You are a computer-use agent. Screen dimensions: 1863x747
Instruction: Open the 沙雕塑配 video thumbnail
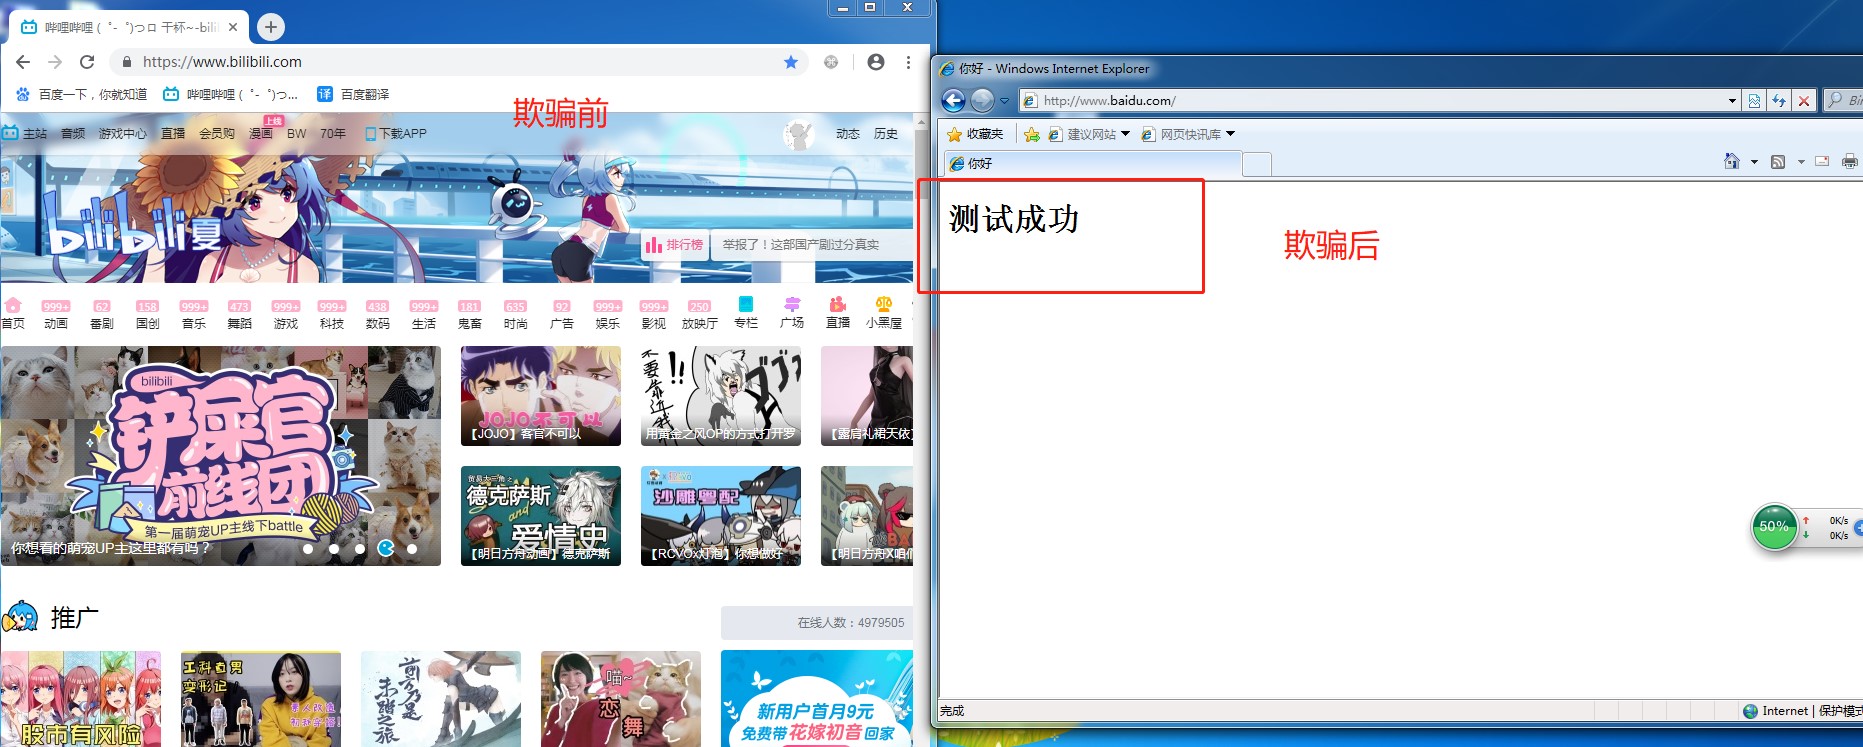tap(721, 516)
